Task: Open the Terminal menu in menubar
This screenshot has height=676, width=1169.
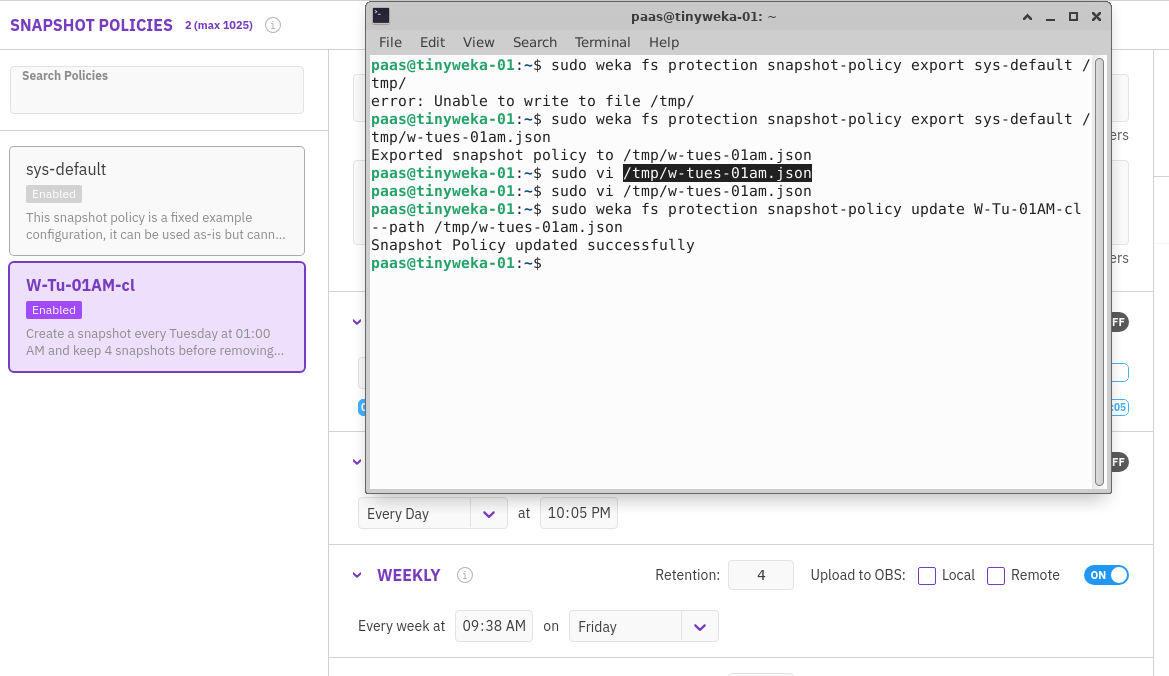Action: click(x=602, y=42)
